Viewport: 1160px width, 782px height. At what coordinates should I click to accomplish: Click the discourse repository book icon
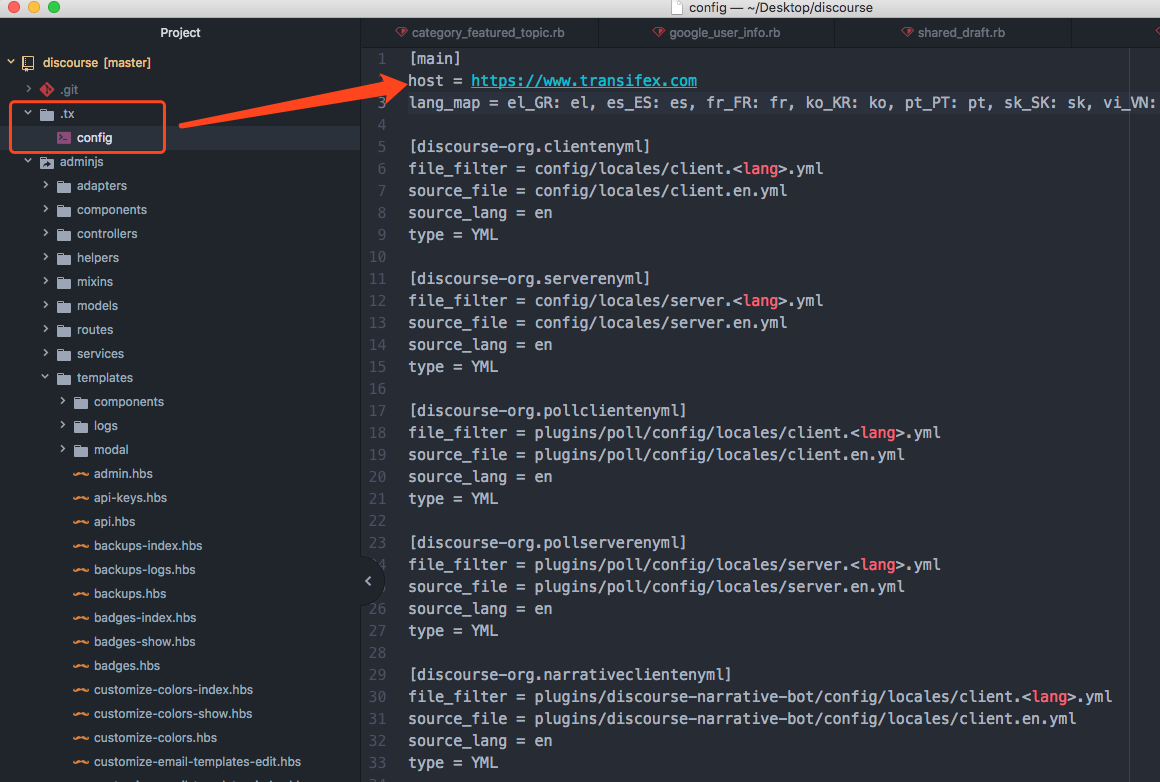click(x=28, y=63)
